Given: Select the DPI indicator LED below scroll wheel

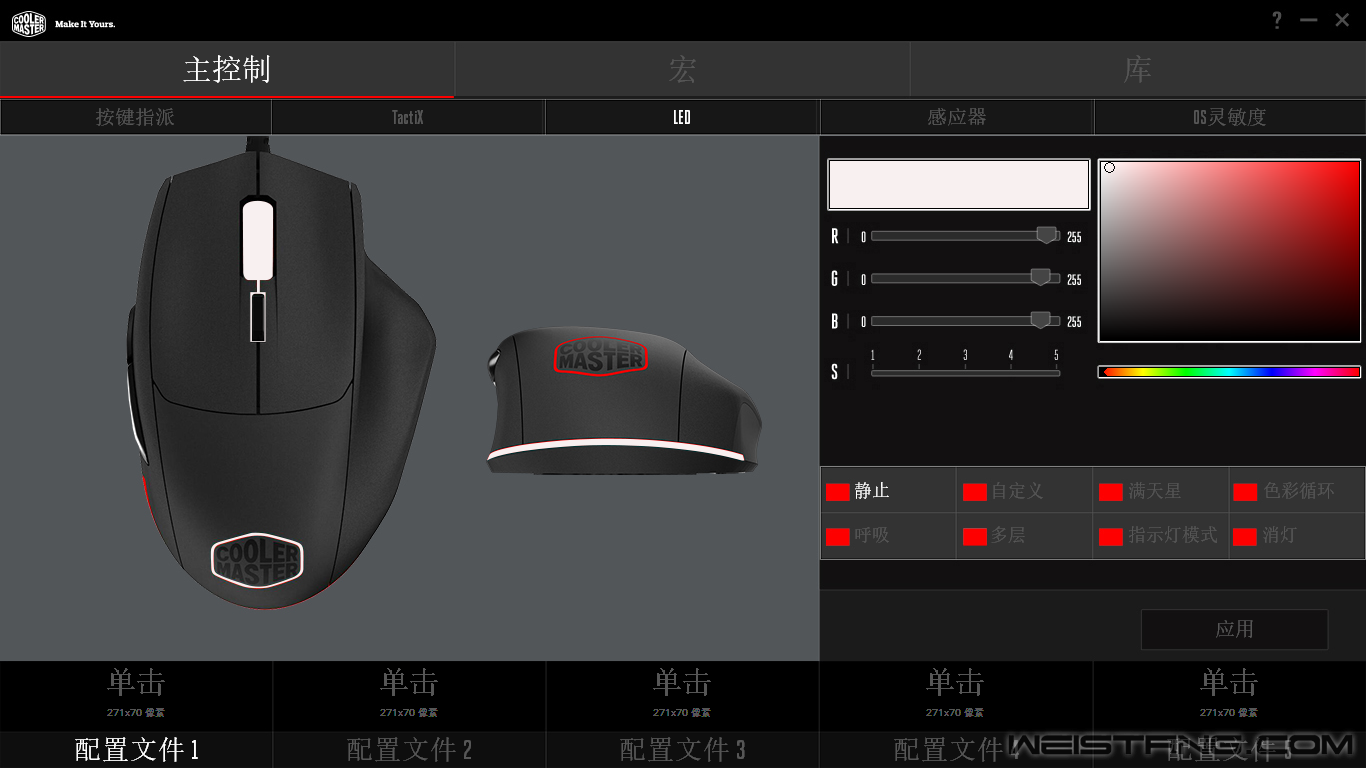Looking at the screenshot, I should [x=258, y=317].
